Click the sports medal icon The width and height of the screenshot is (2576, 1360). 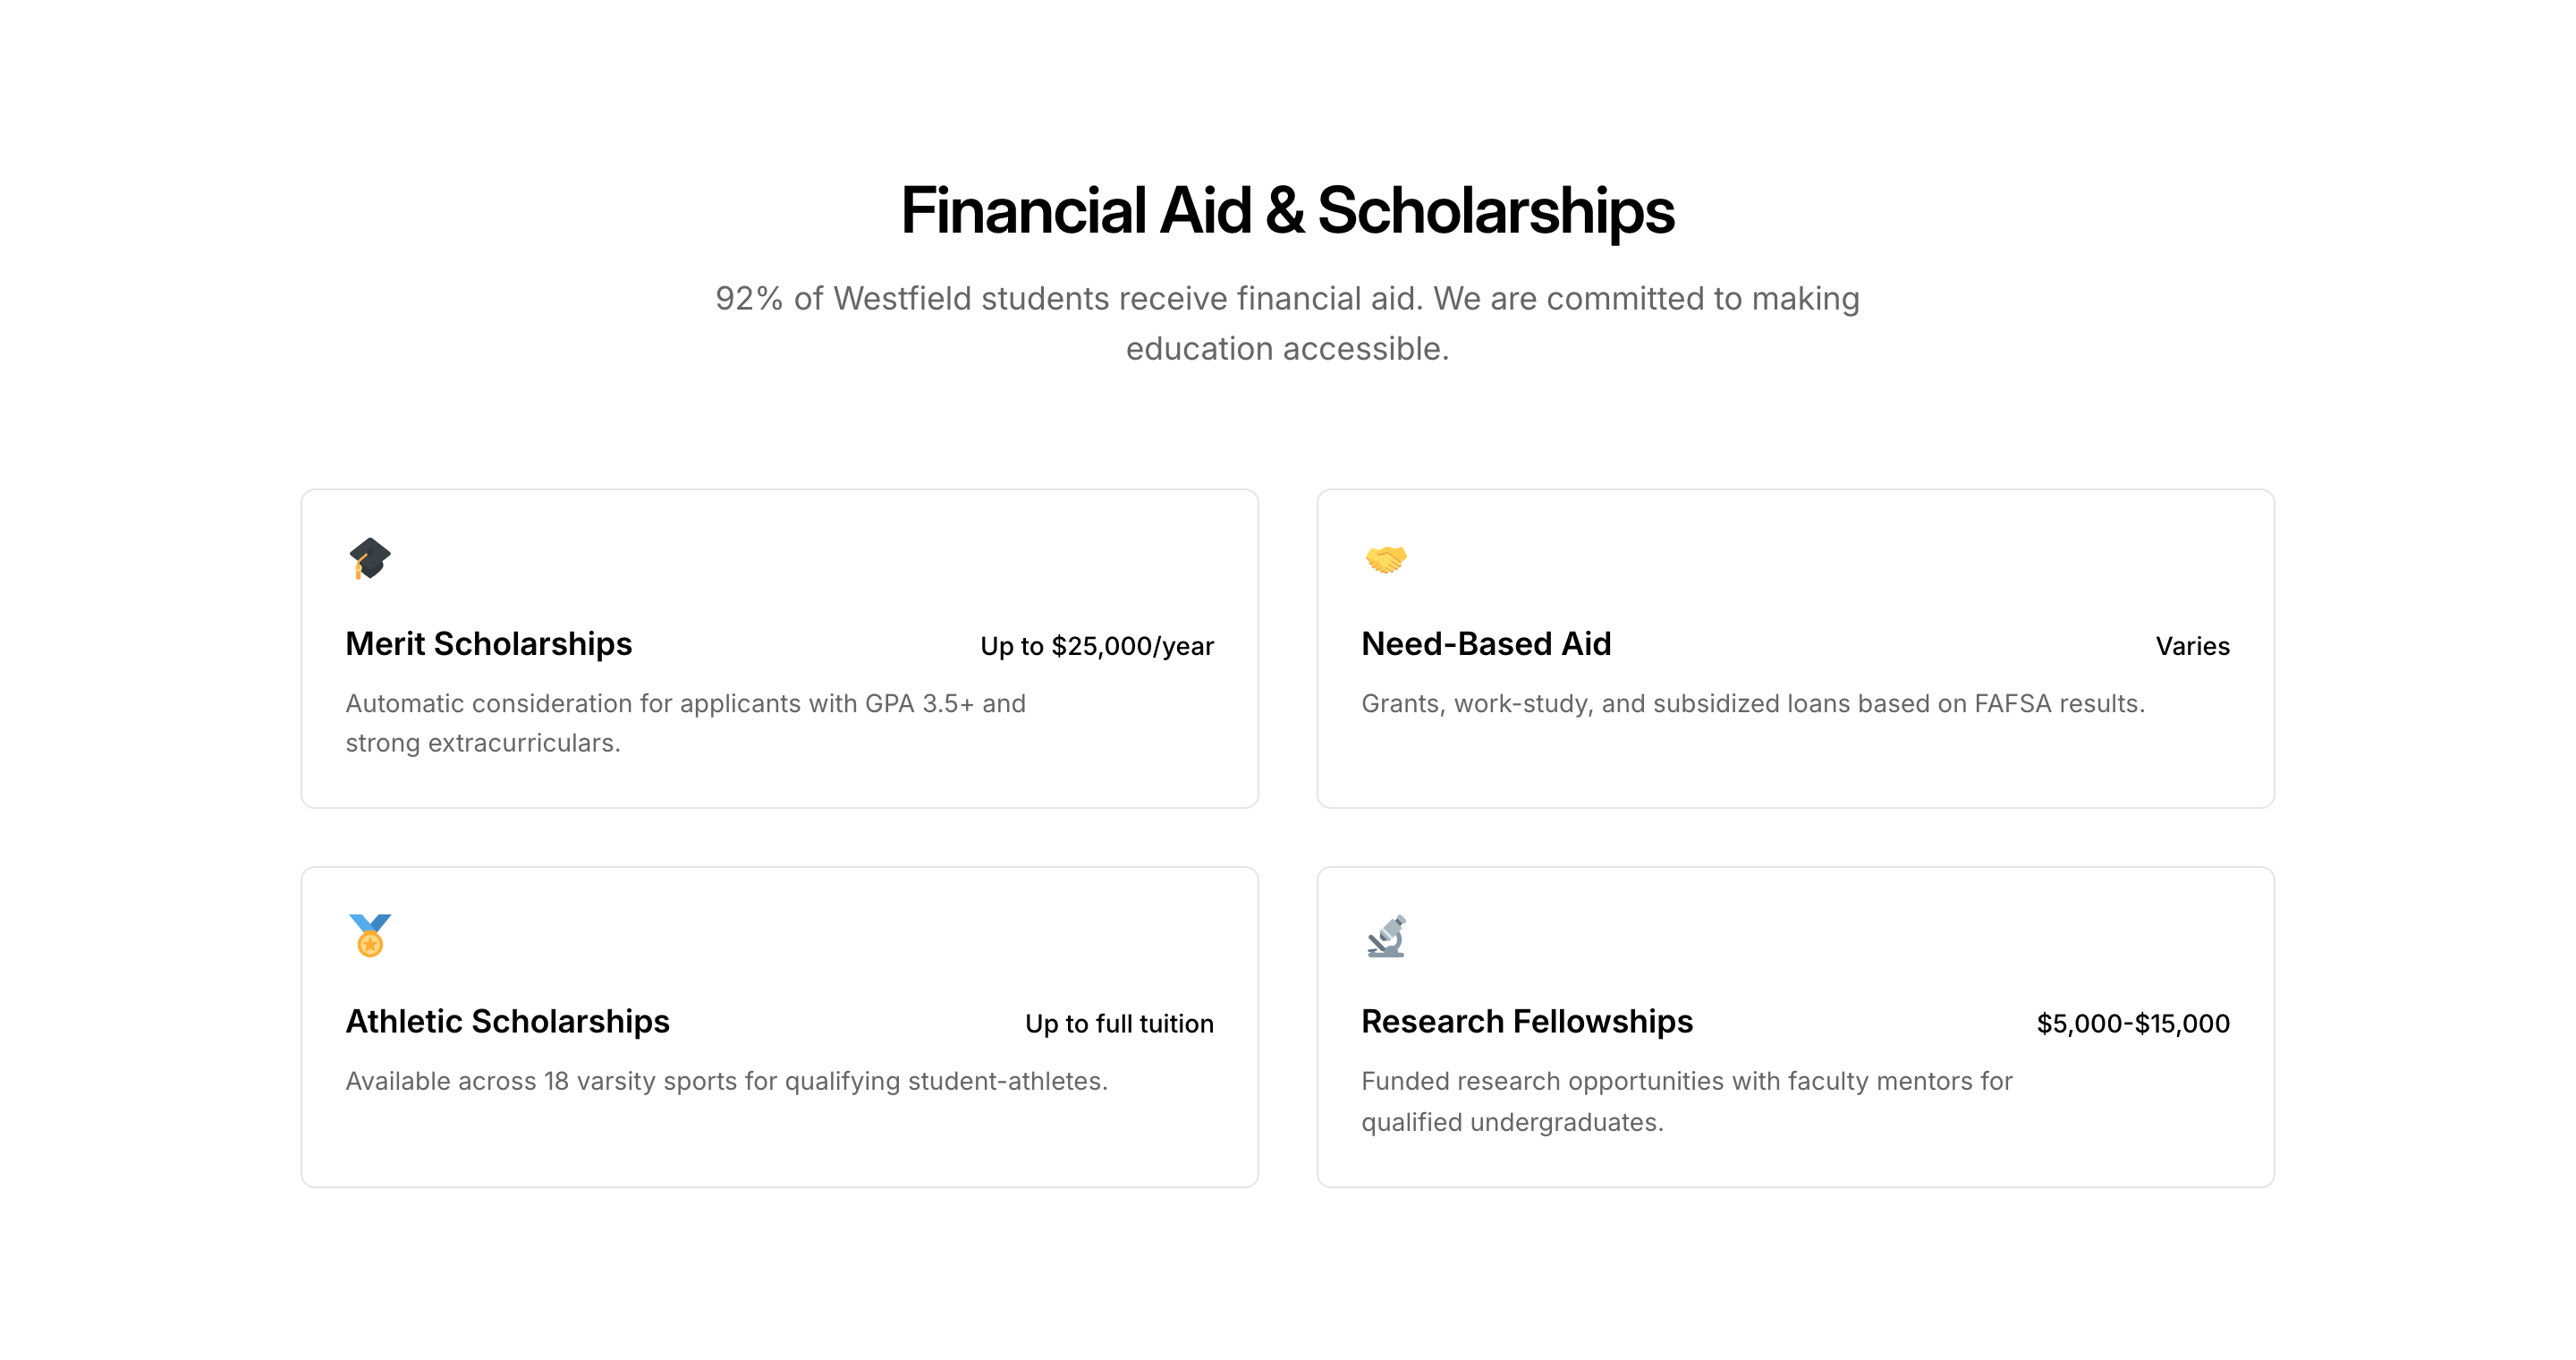coord(370,936)
